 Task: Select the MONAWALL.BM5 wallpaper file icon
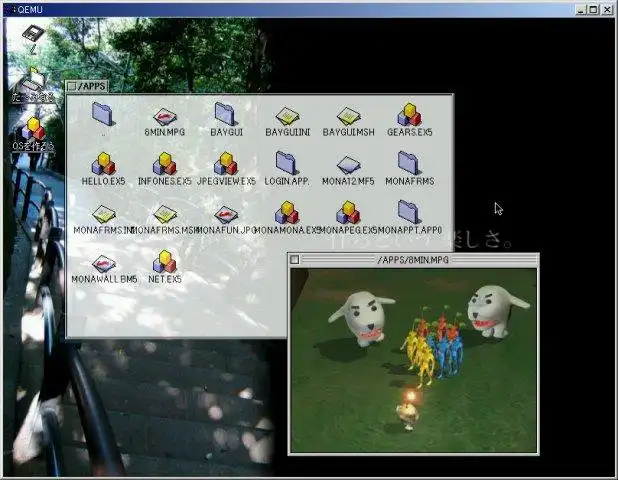pyautogui.click(x=104, y=264)
